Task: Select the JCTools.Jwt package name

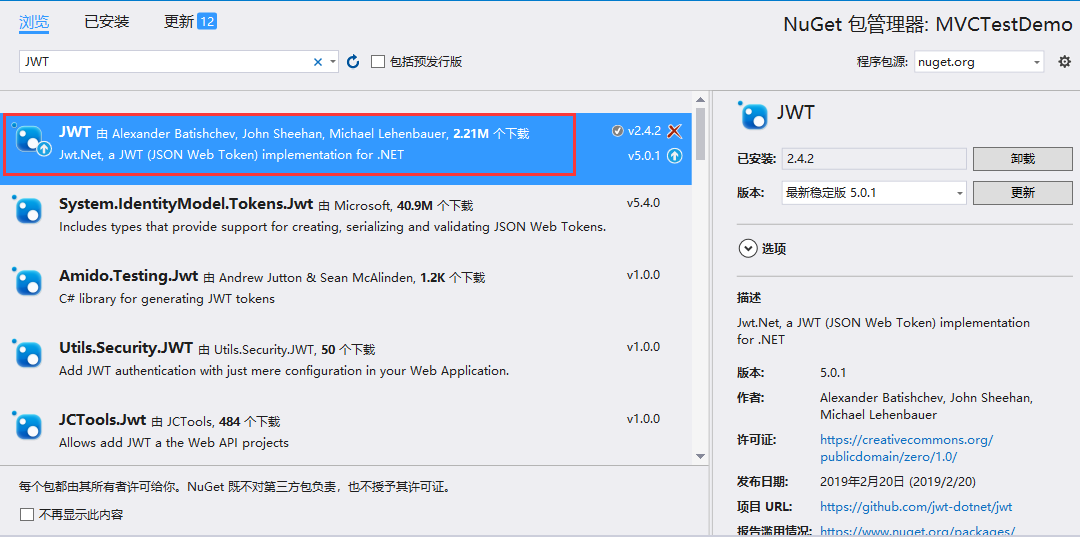Action: click(x=103, y=421)
